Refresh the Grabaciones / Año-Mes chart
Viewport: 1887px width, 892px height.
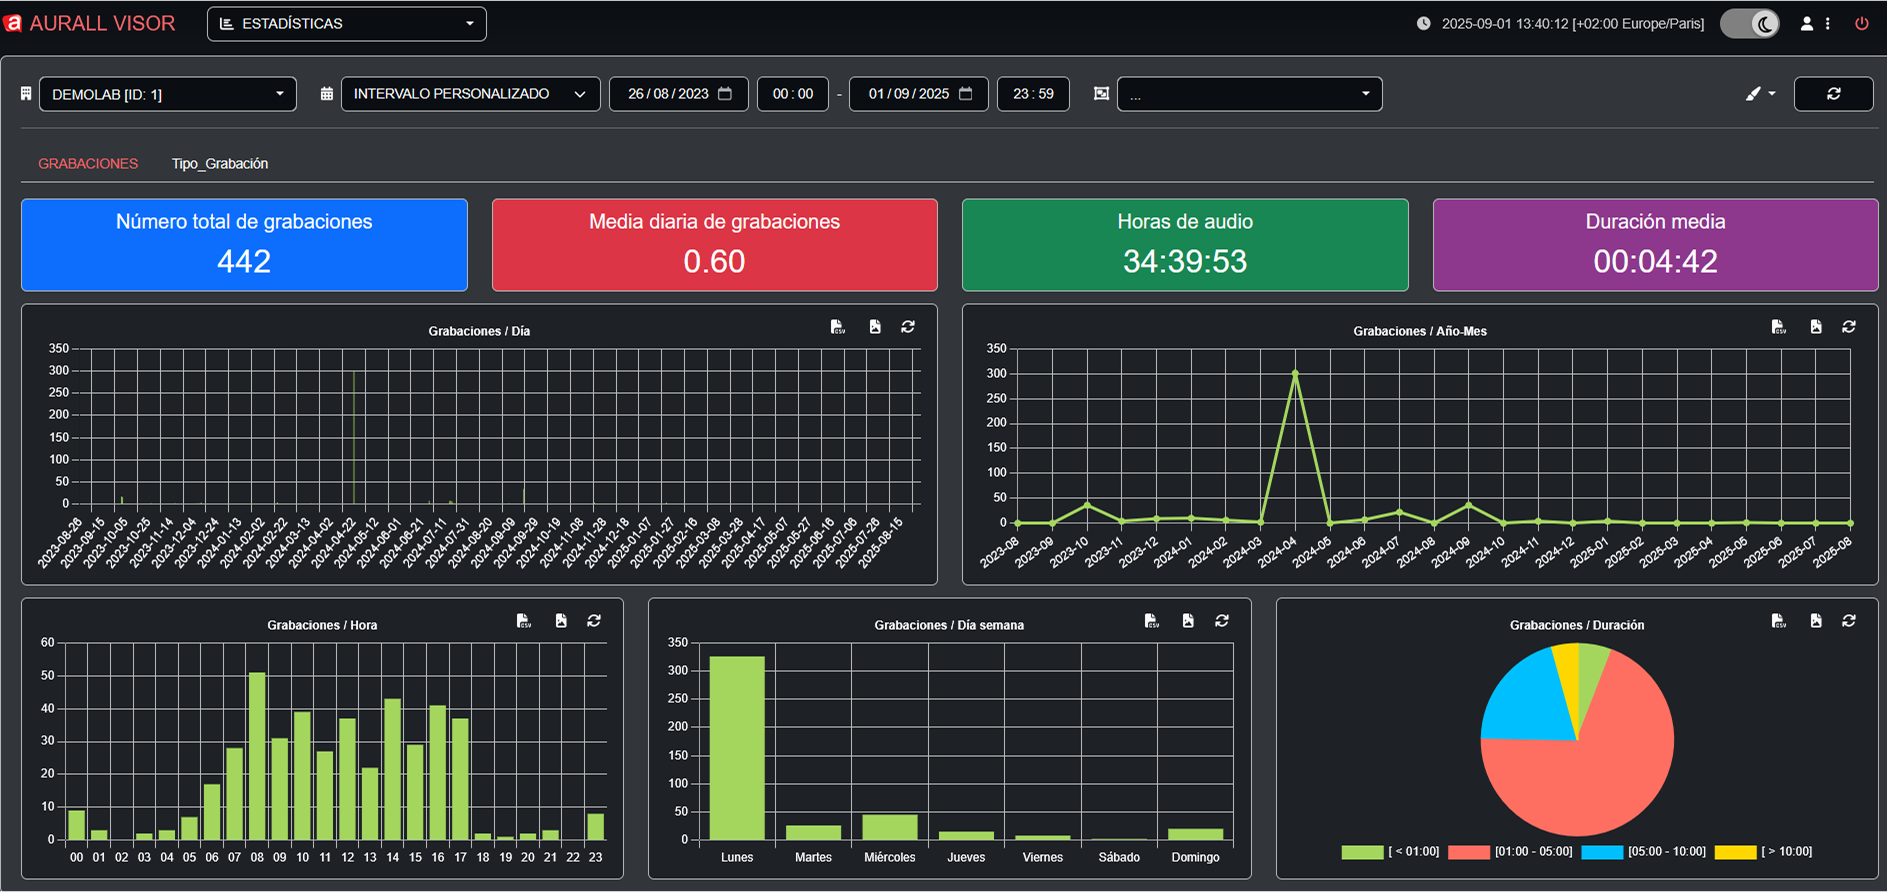(1848, 327)
